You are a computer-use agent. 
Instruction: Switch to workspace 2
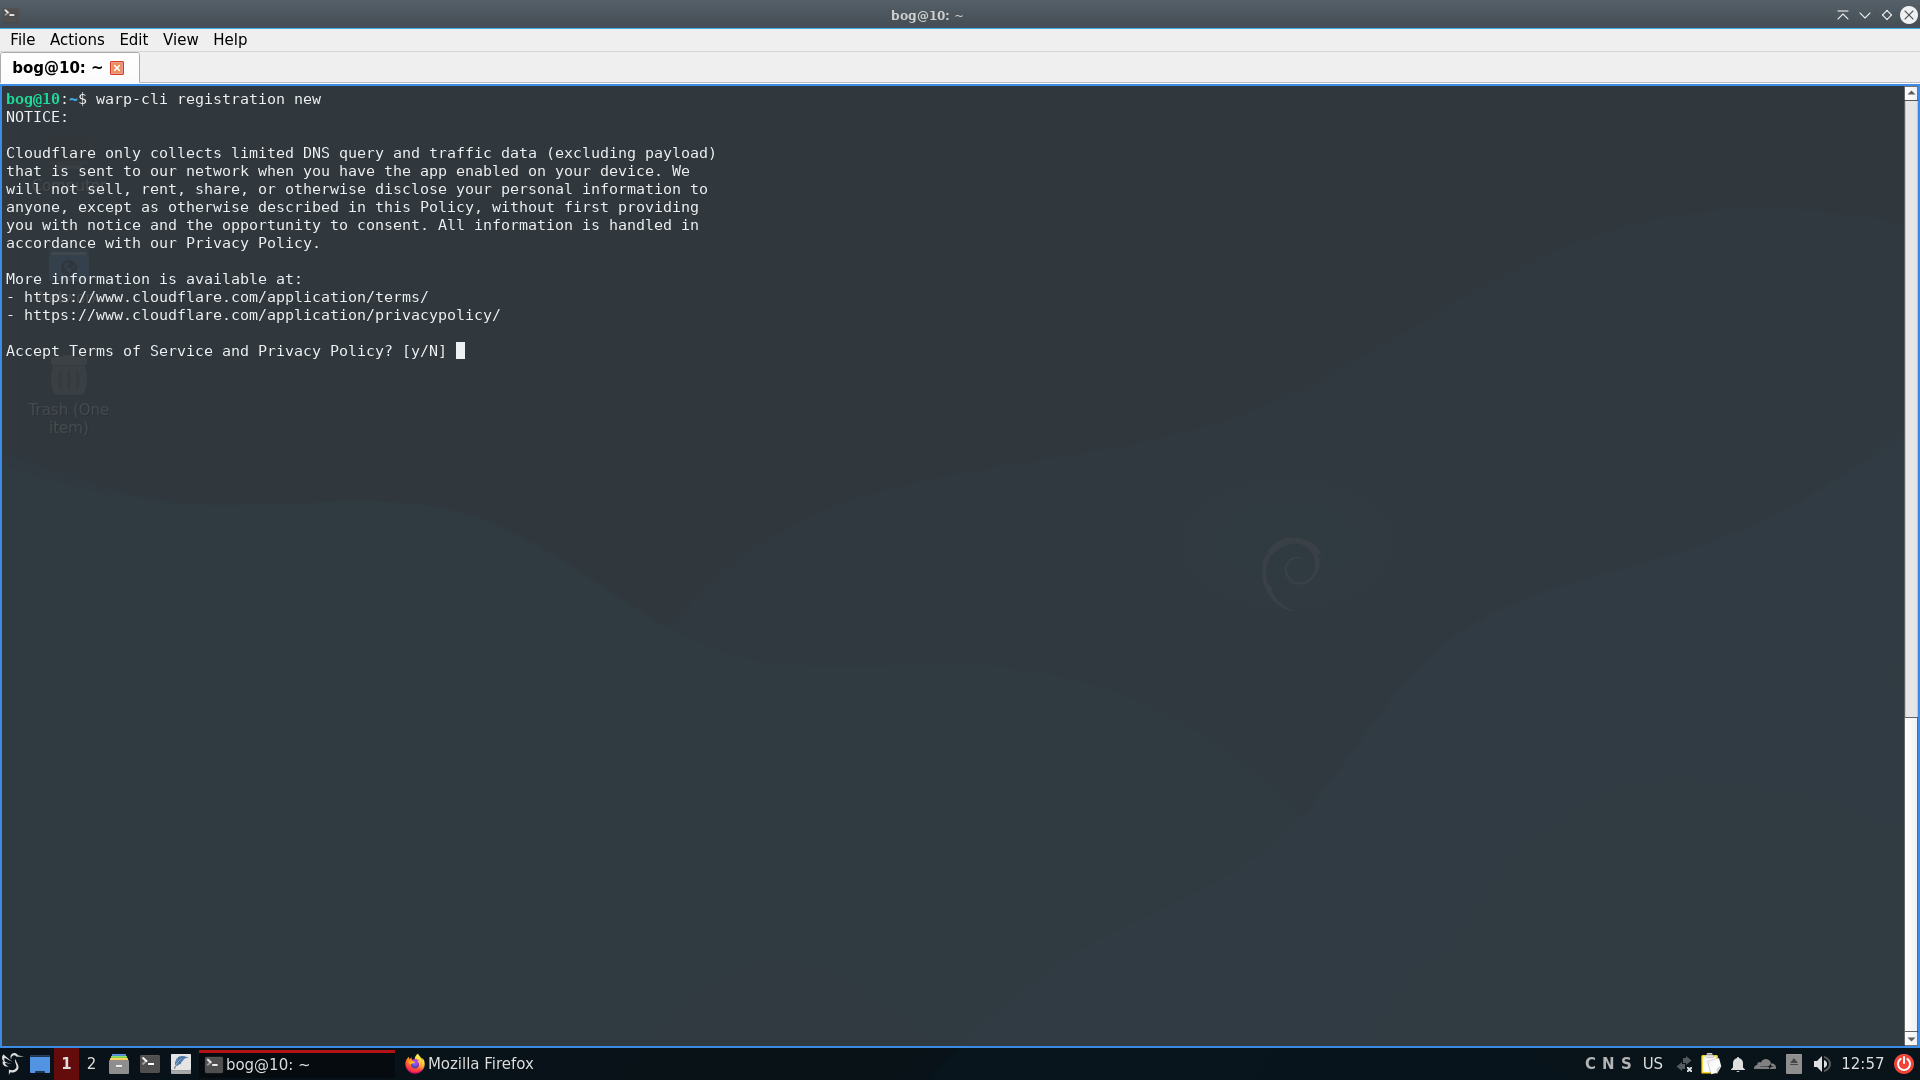(x=91, y=1064)
